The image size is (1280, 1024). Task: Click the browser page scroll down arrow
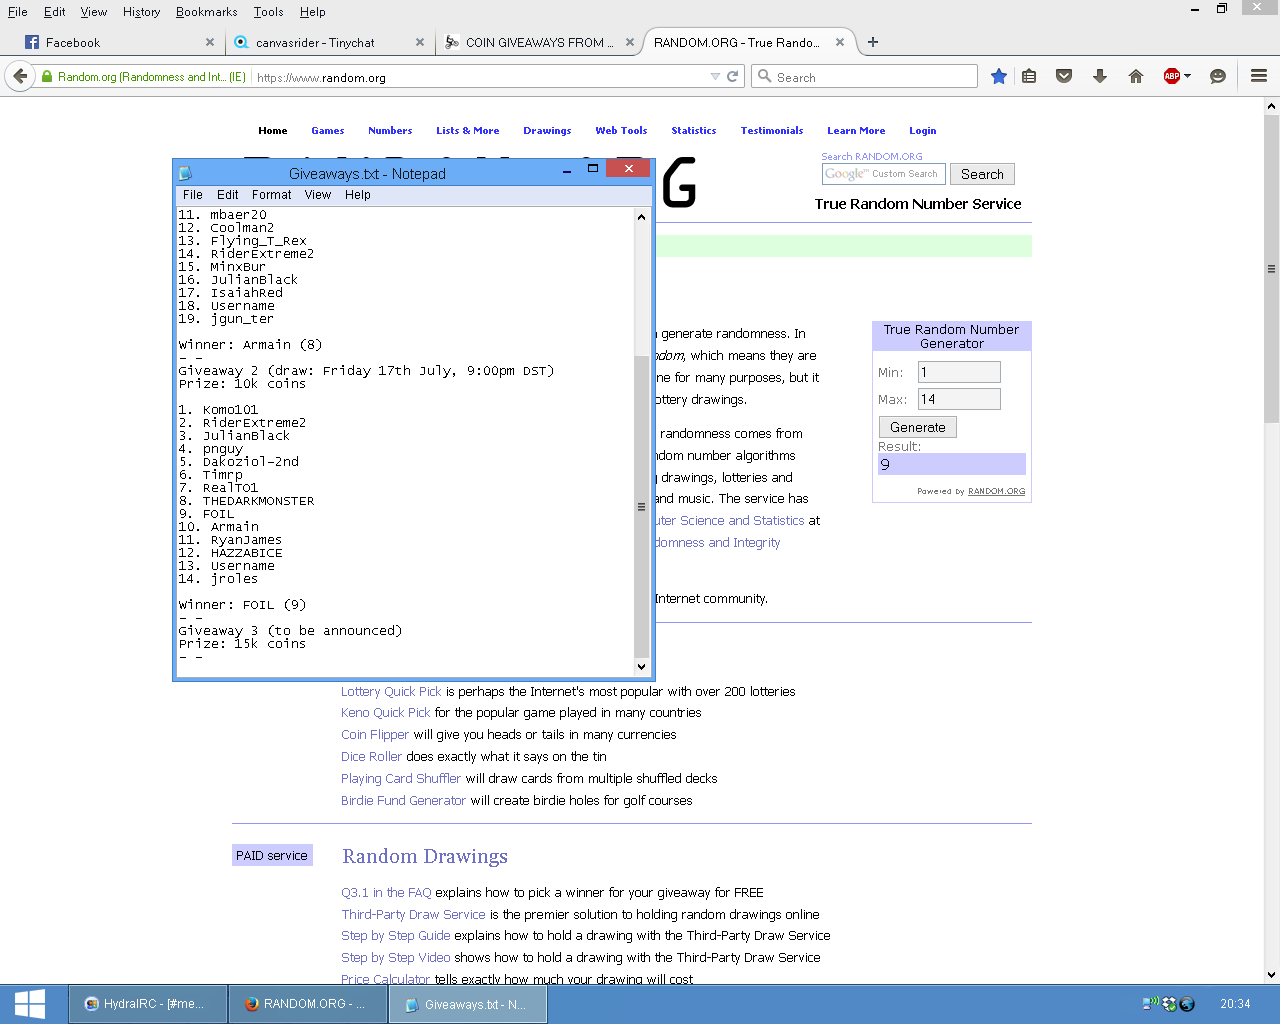pyautogui.click(x=1271, y=974)
